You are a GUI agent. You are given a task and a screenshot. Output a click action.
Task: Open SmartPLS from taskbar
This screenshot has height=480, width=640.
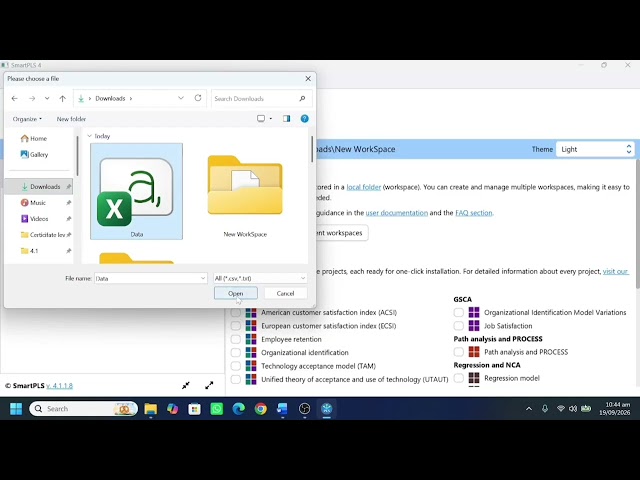[327, 409]
